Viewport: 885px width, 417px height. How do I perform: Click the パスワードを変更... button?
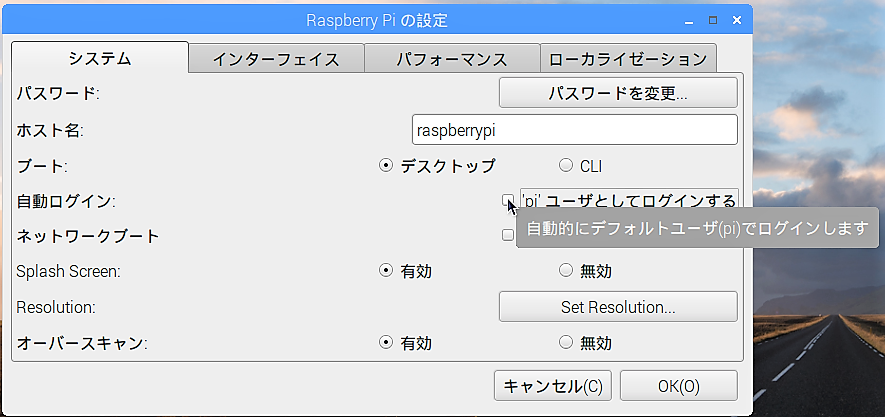coord(618,93)
